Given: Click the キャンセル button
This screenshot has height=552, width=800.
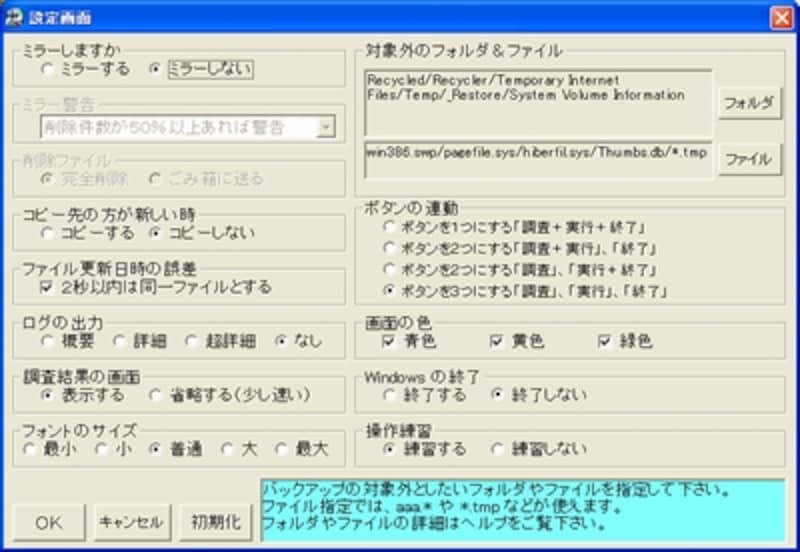Looking at the screenshot, I should pyautogui.click(x=132, y=522).
